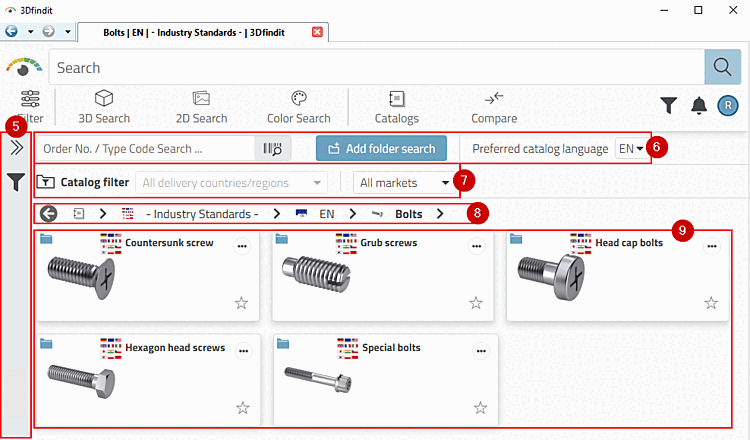The width and height of the screenshot is (750, 440).
Task: Click breadcrumb catalog root icon
Action: coord(79,214)
